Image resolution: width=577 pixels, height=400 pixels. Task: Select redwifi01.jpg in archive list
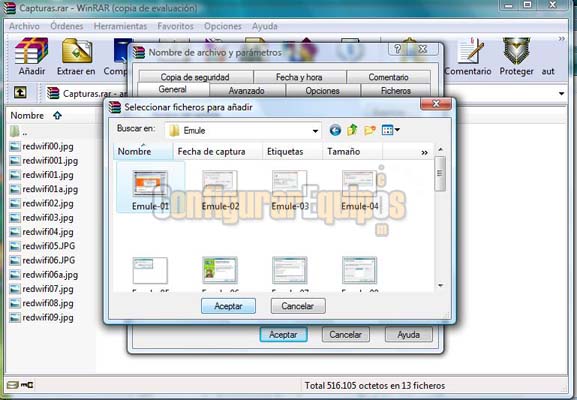pos(42,175)
